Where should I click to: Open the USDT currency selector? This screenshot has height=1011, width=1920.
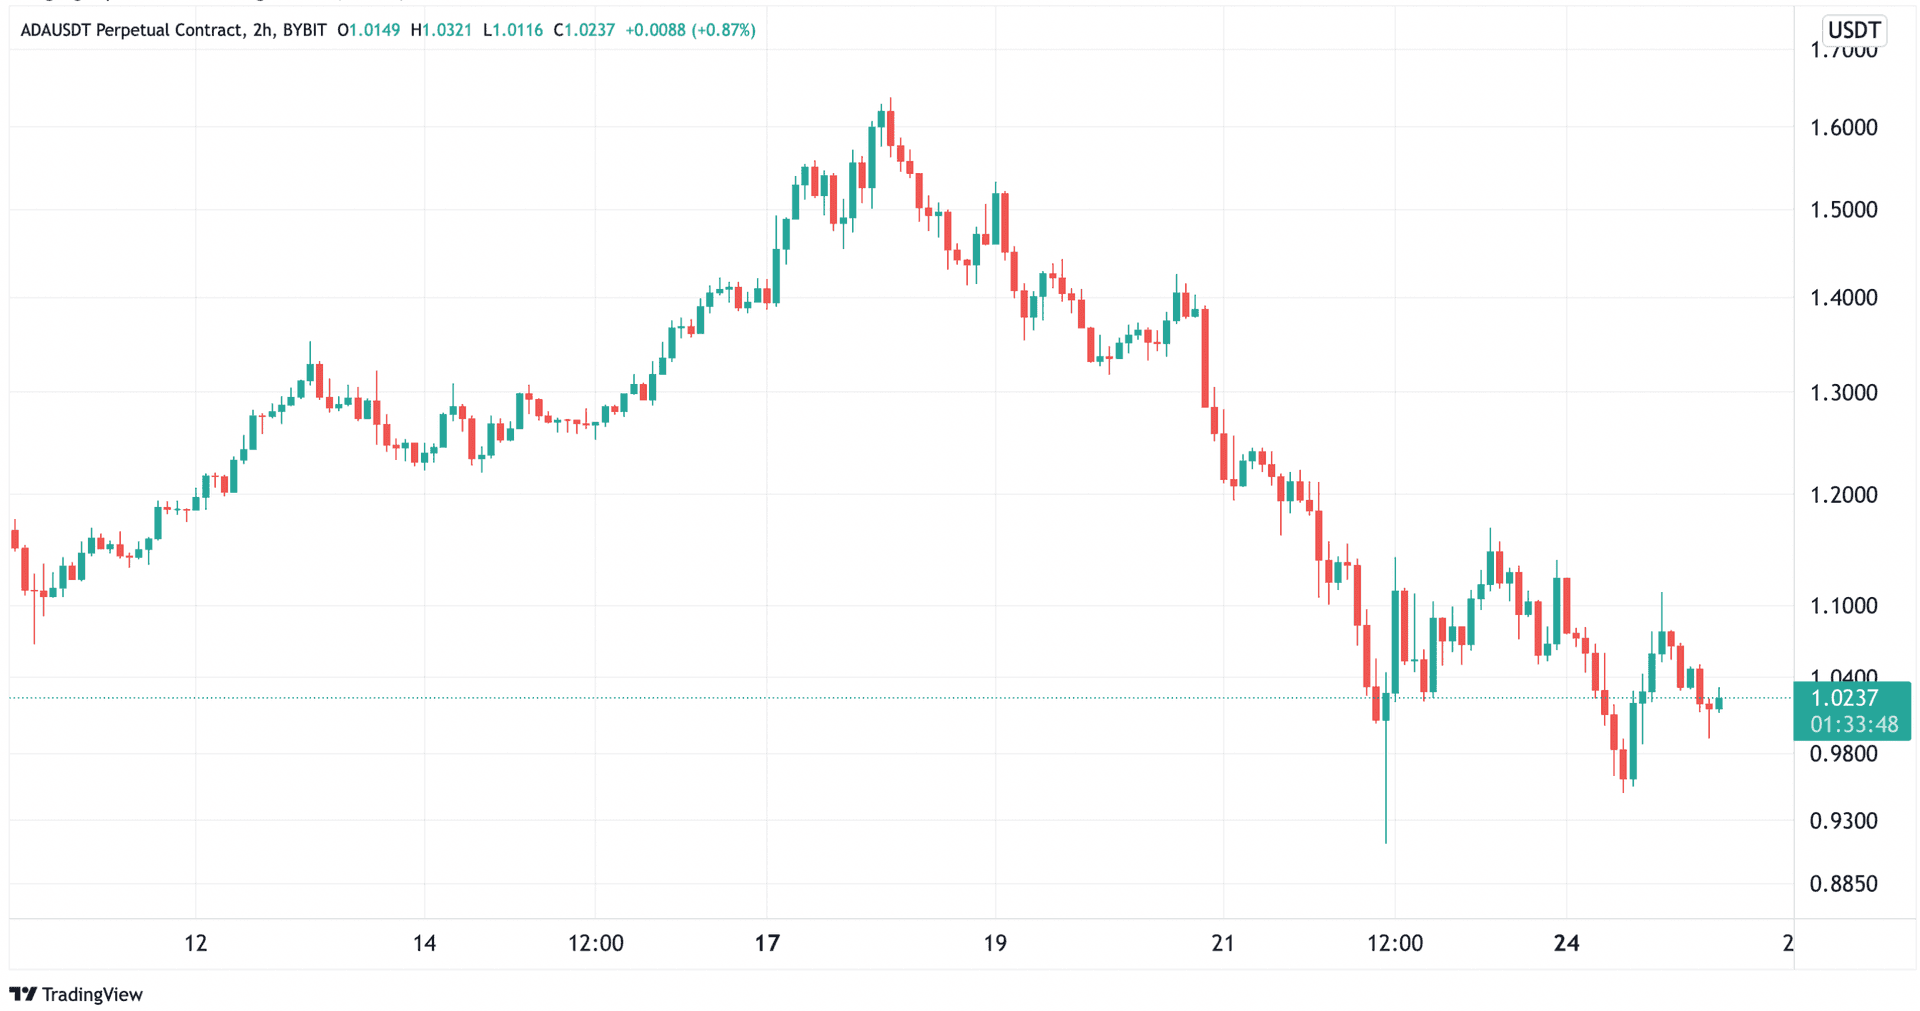click(1853, 30)
